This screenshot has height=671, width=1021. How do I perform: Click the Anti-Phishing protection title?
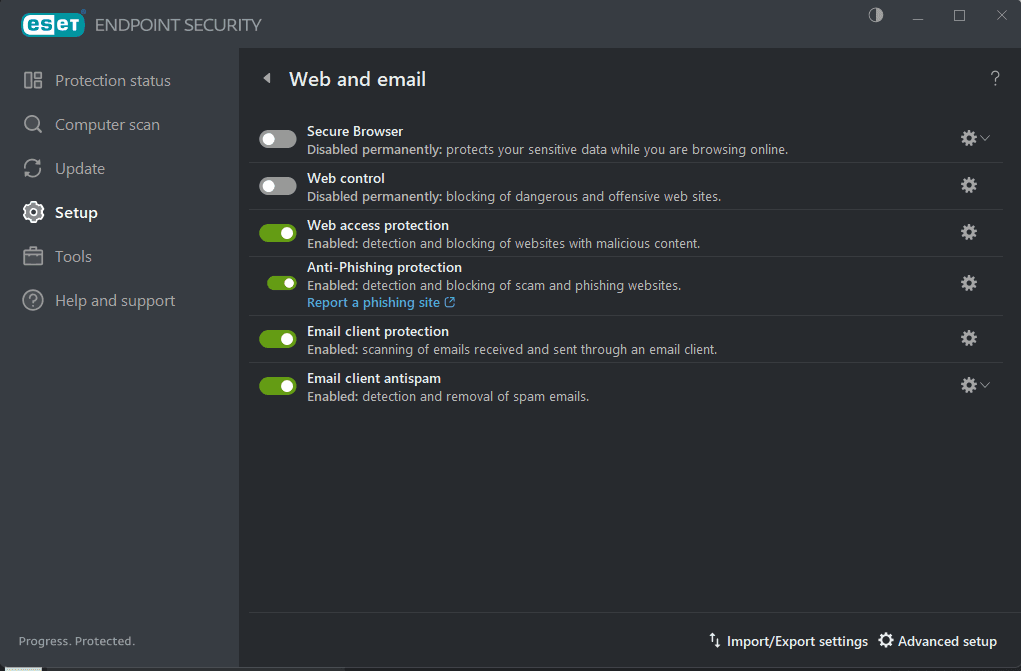[x=384, y=267]
